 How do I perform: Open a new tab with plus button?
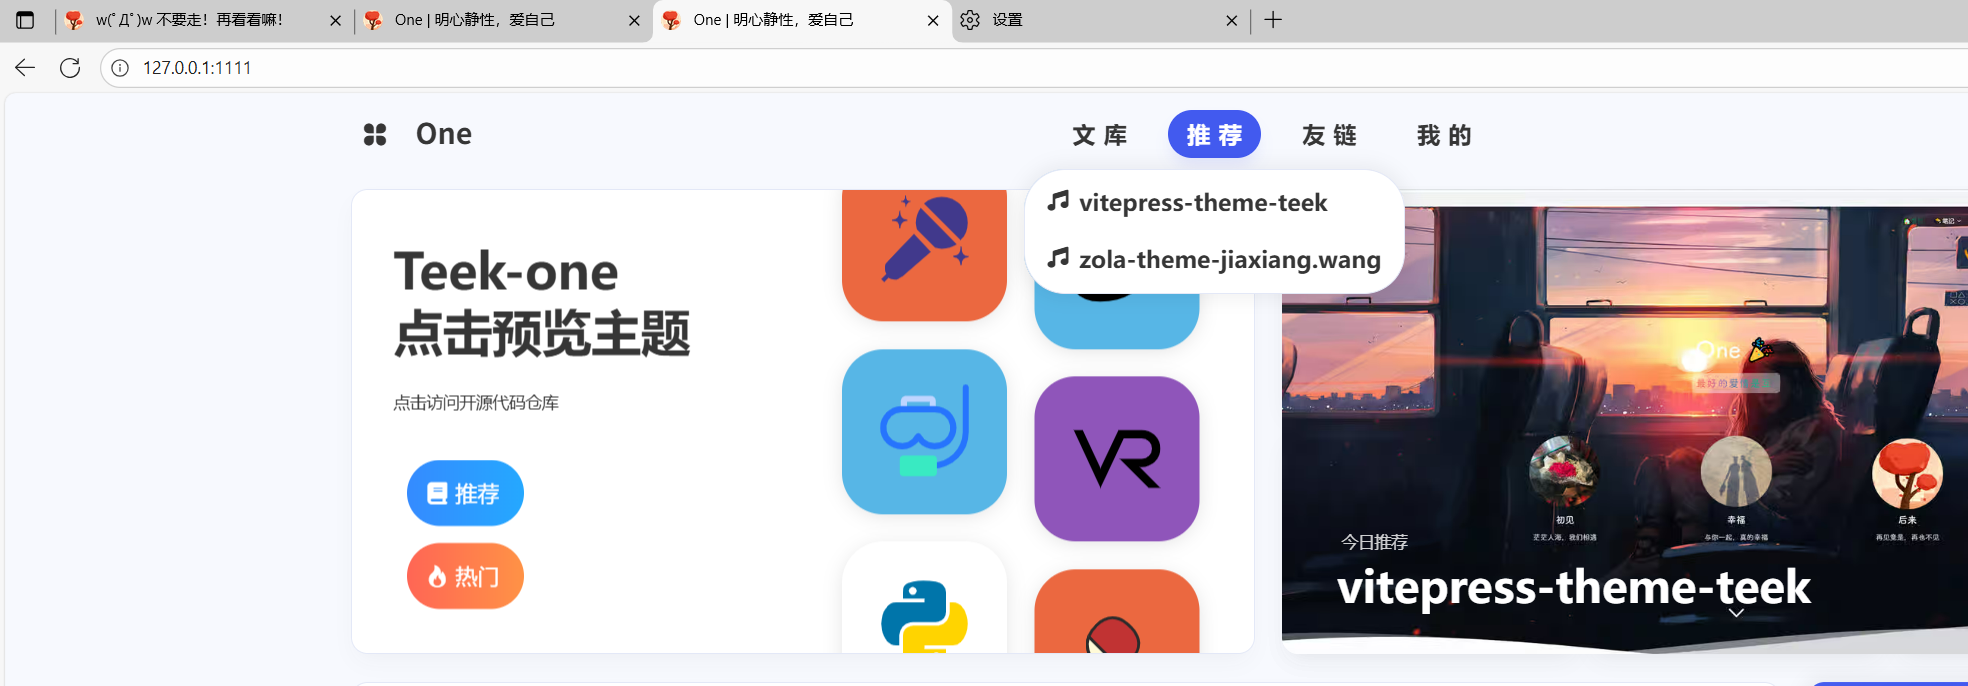pos(1273,20)
